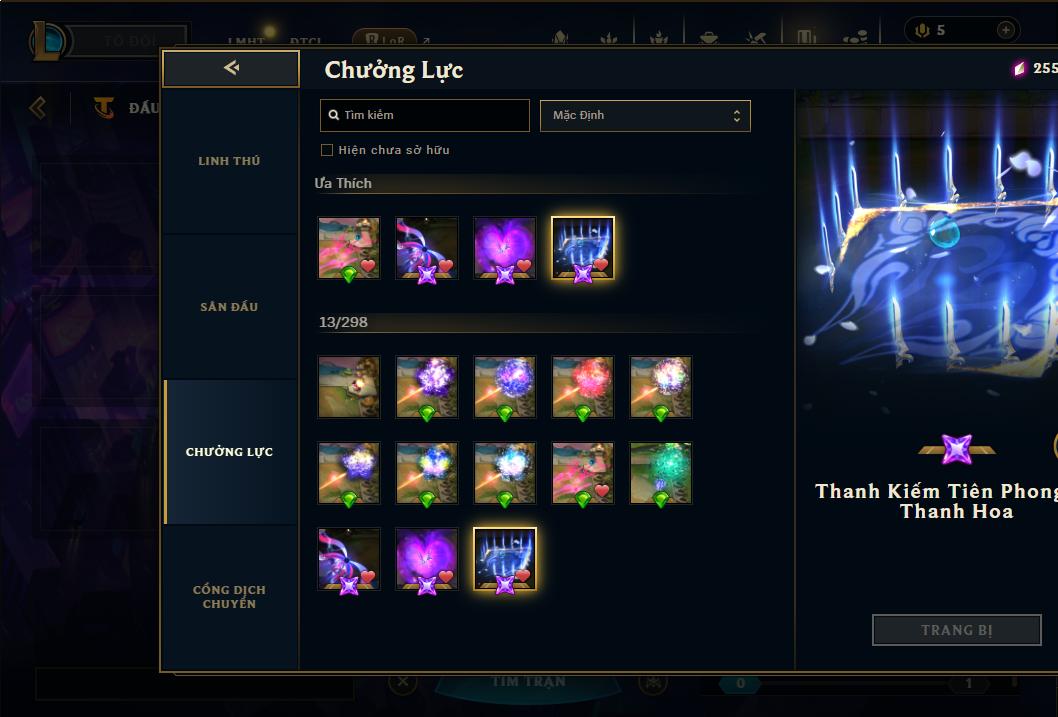
Task: Click the plus icon next to 5
Action: pos(1005,30)
